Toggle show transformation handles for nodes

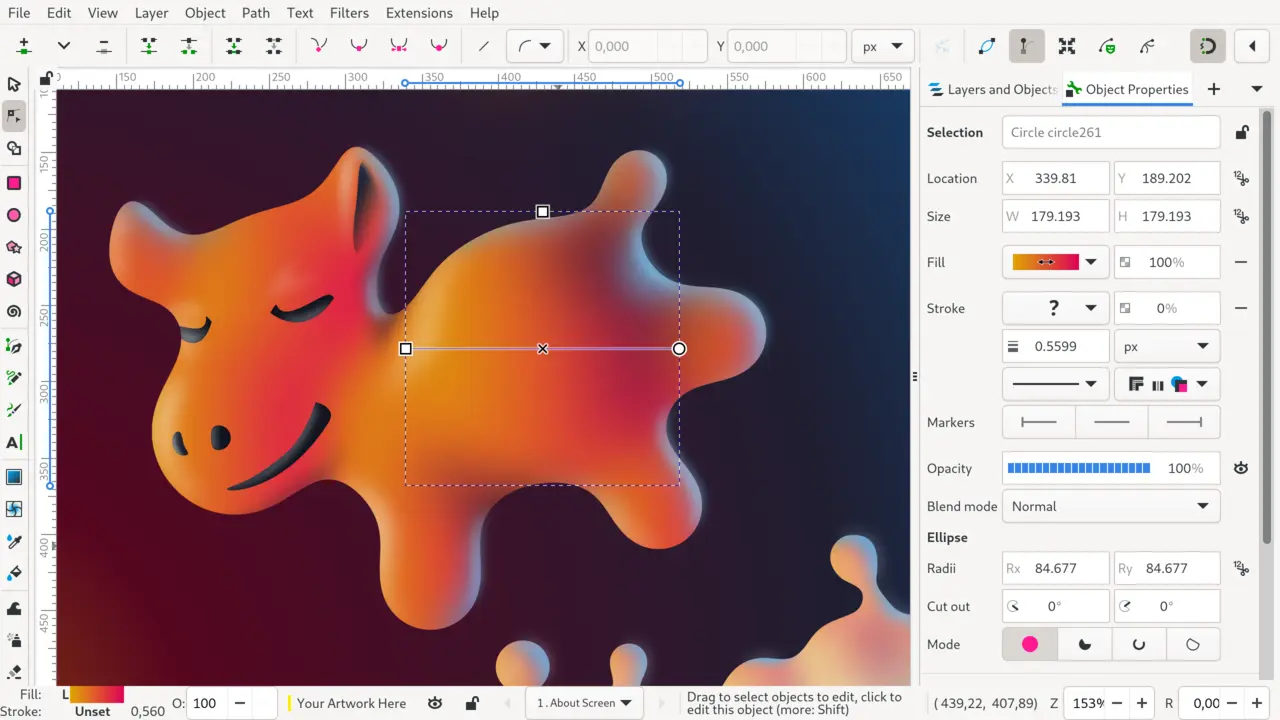click(1067, 46)
